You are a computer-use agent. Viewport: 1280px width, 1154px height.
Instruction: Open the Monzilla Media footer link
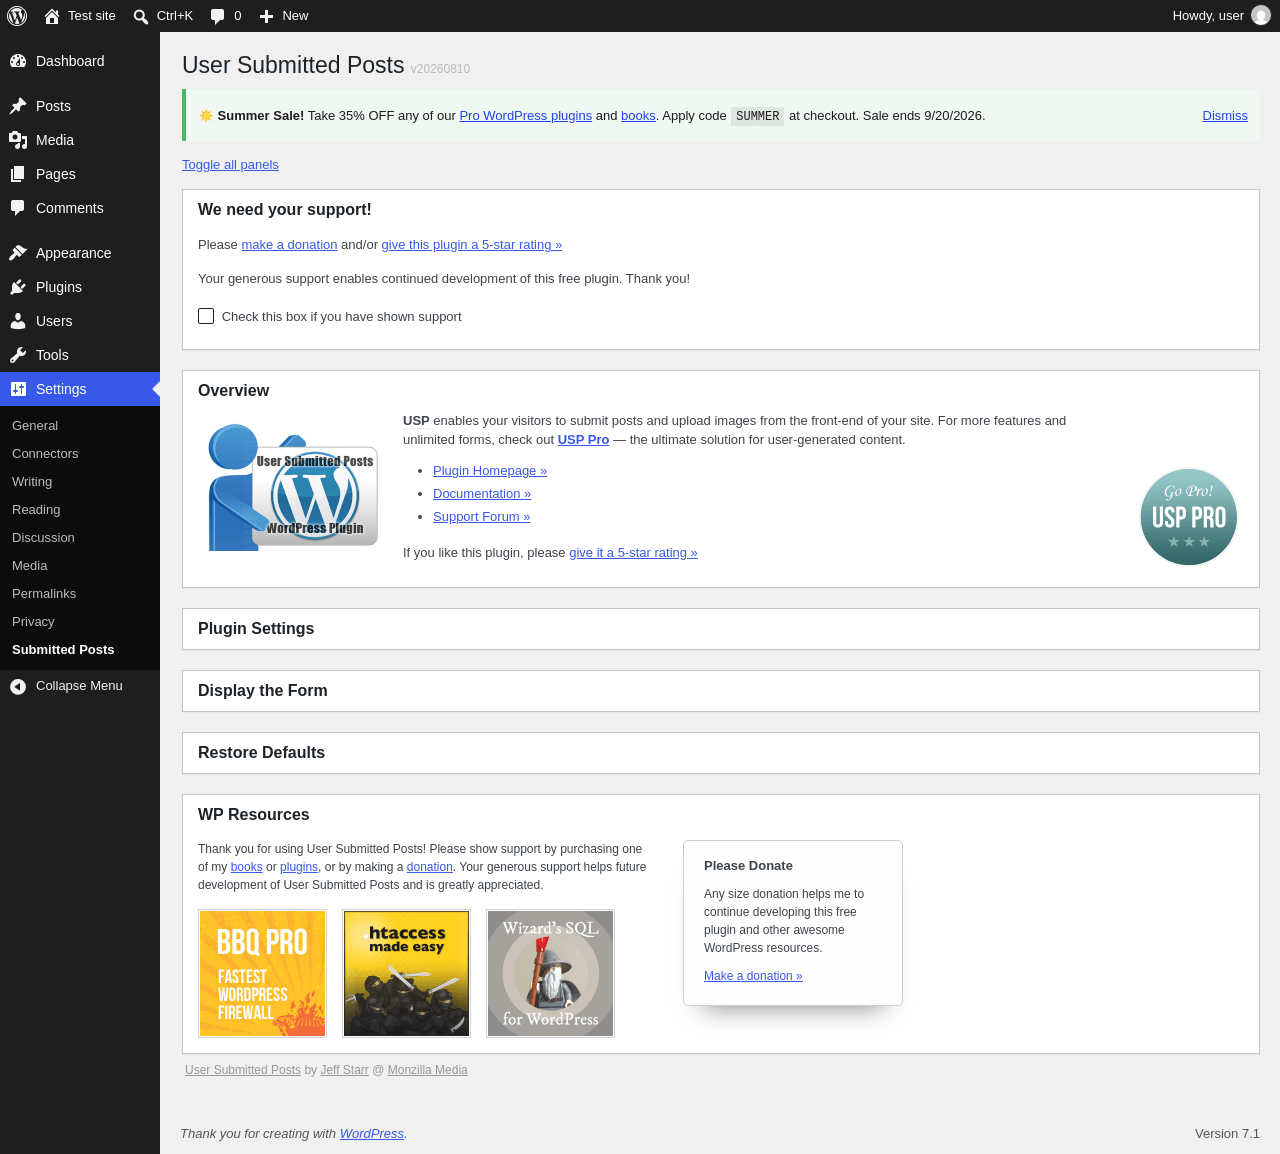428,1070
